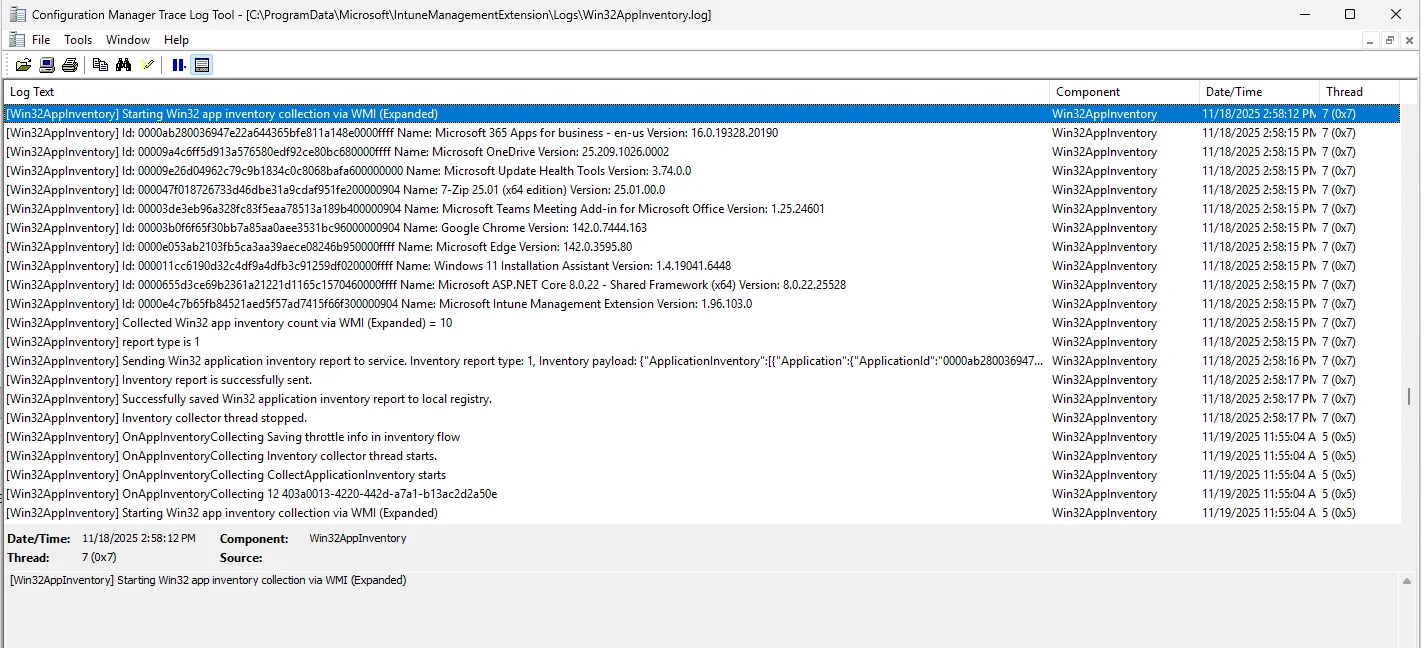This screenshot has height=648, width=1421.
Task: Open the Tools menu
Action: pyautogui.click(x=78, y=40)
